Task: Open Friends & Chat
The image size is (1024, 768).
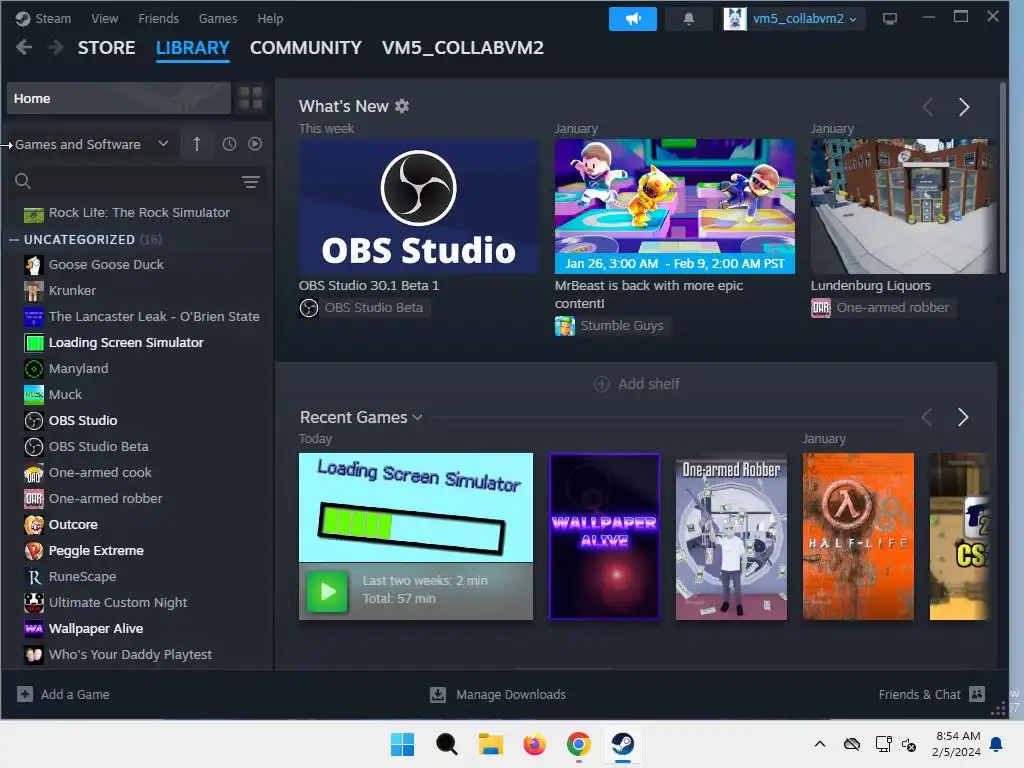Action: point(931,694)
